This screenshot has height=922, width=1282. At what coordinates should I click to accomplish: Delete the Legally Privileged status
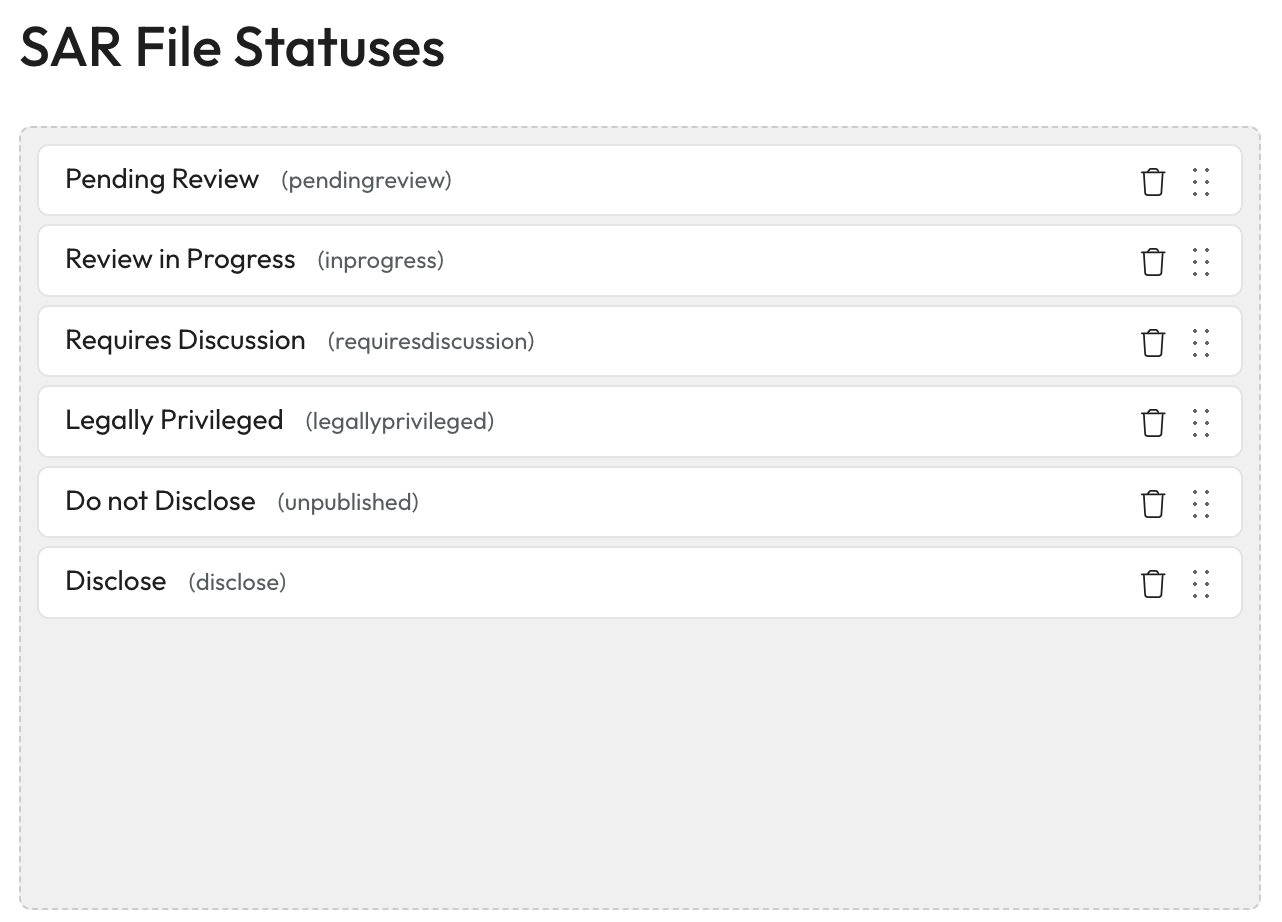(x=1153, y=423)
